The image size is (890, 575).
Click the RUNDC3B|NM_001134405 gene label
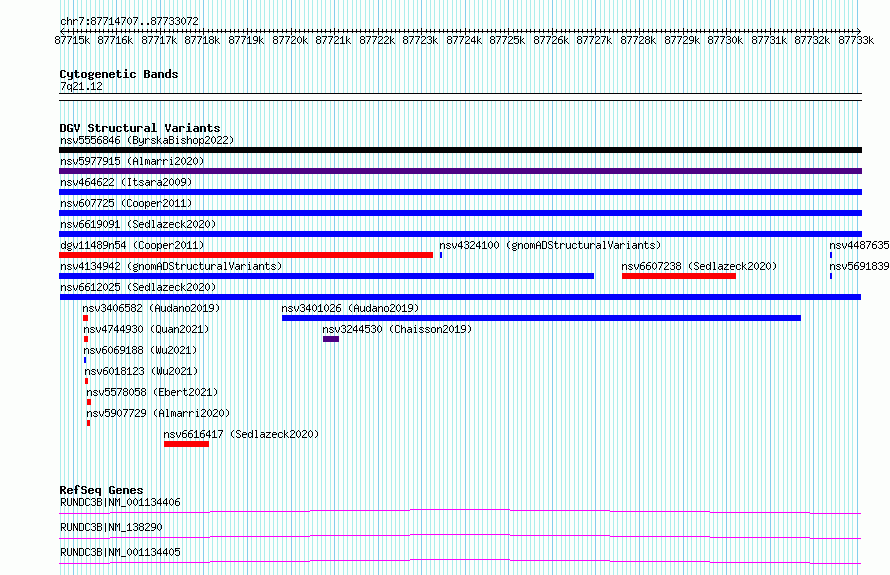click(120, 552)
